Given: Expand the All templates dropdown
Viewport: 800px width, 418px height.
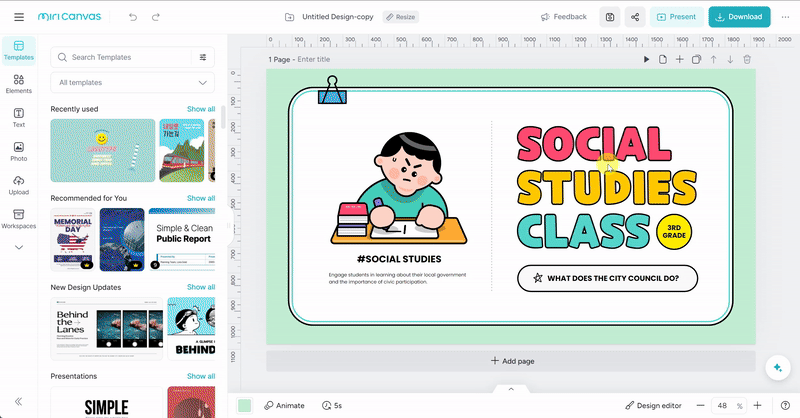Looking at the screenshot, I should (x=133, y=83).
